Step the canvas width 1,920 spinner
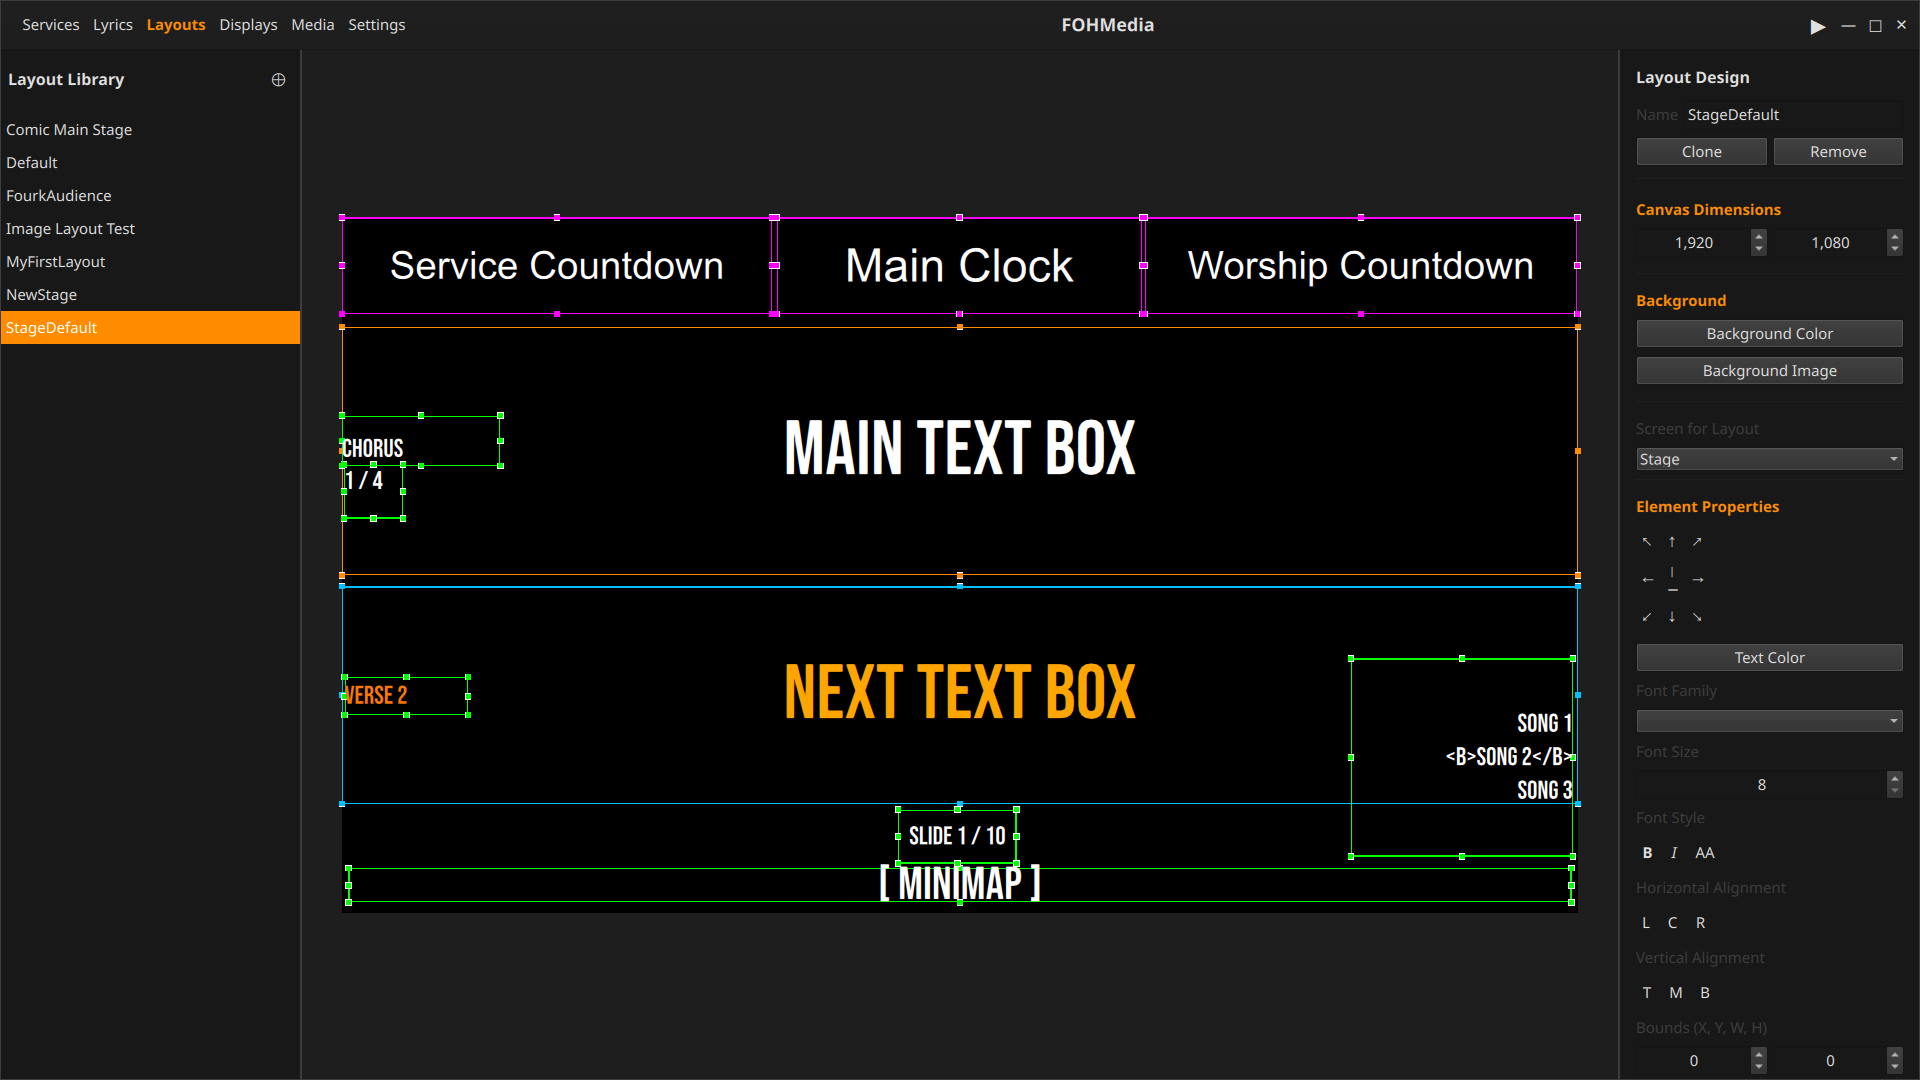Screen dimensions: 1920x1080 click(x=1758, y=243)
